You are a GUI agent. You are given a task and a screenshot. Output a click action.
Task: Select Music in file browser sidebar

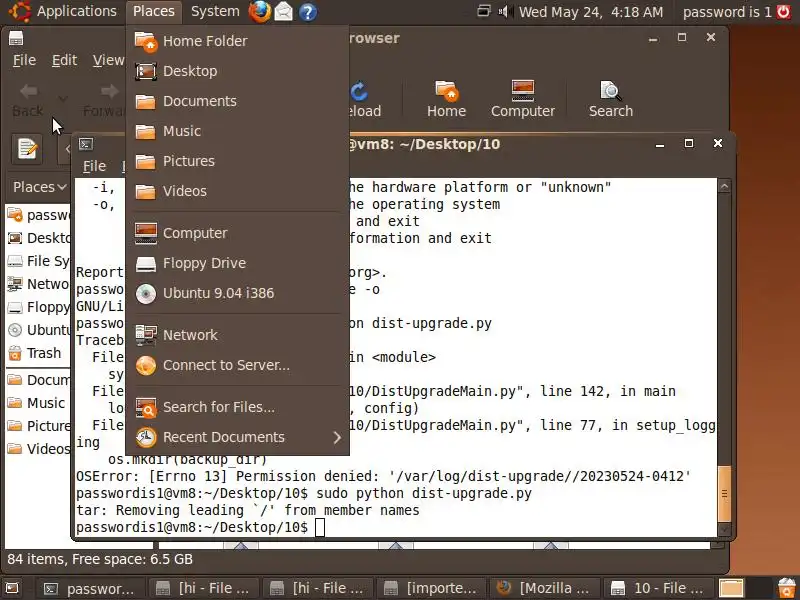point(38,403)
